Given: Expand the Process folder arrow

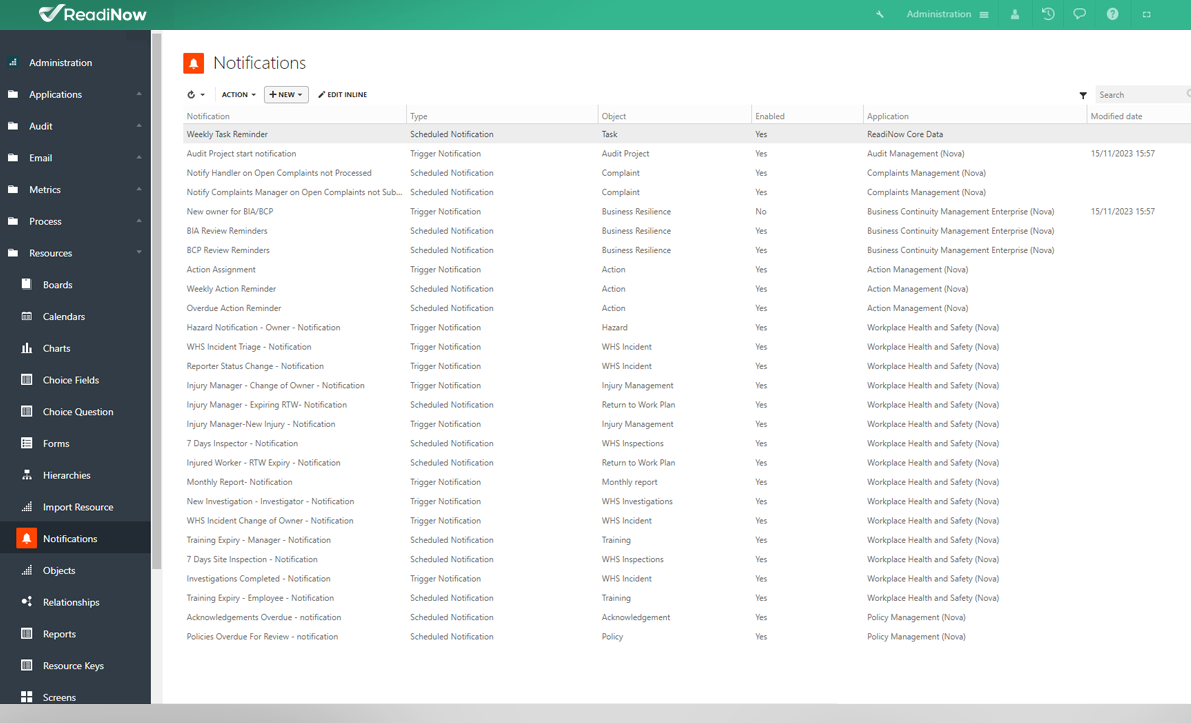Looking at the screenshot, I should coord(139,221).
